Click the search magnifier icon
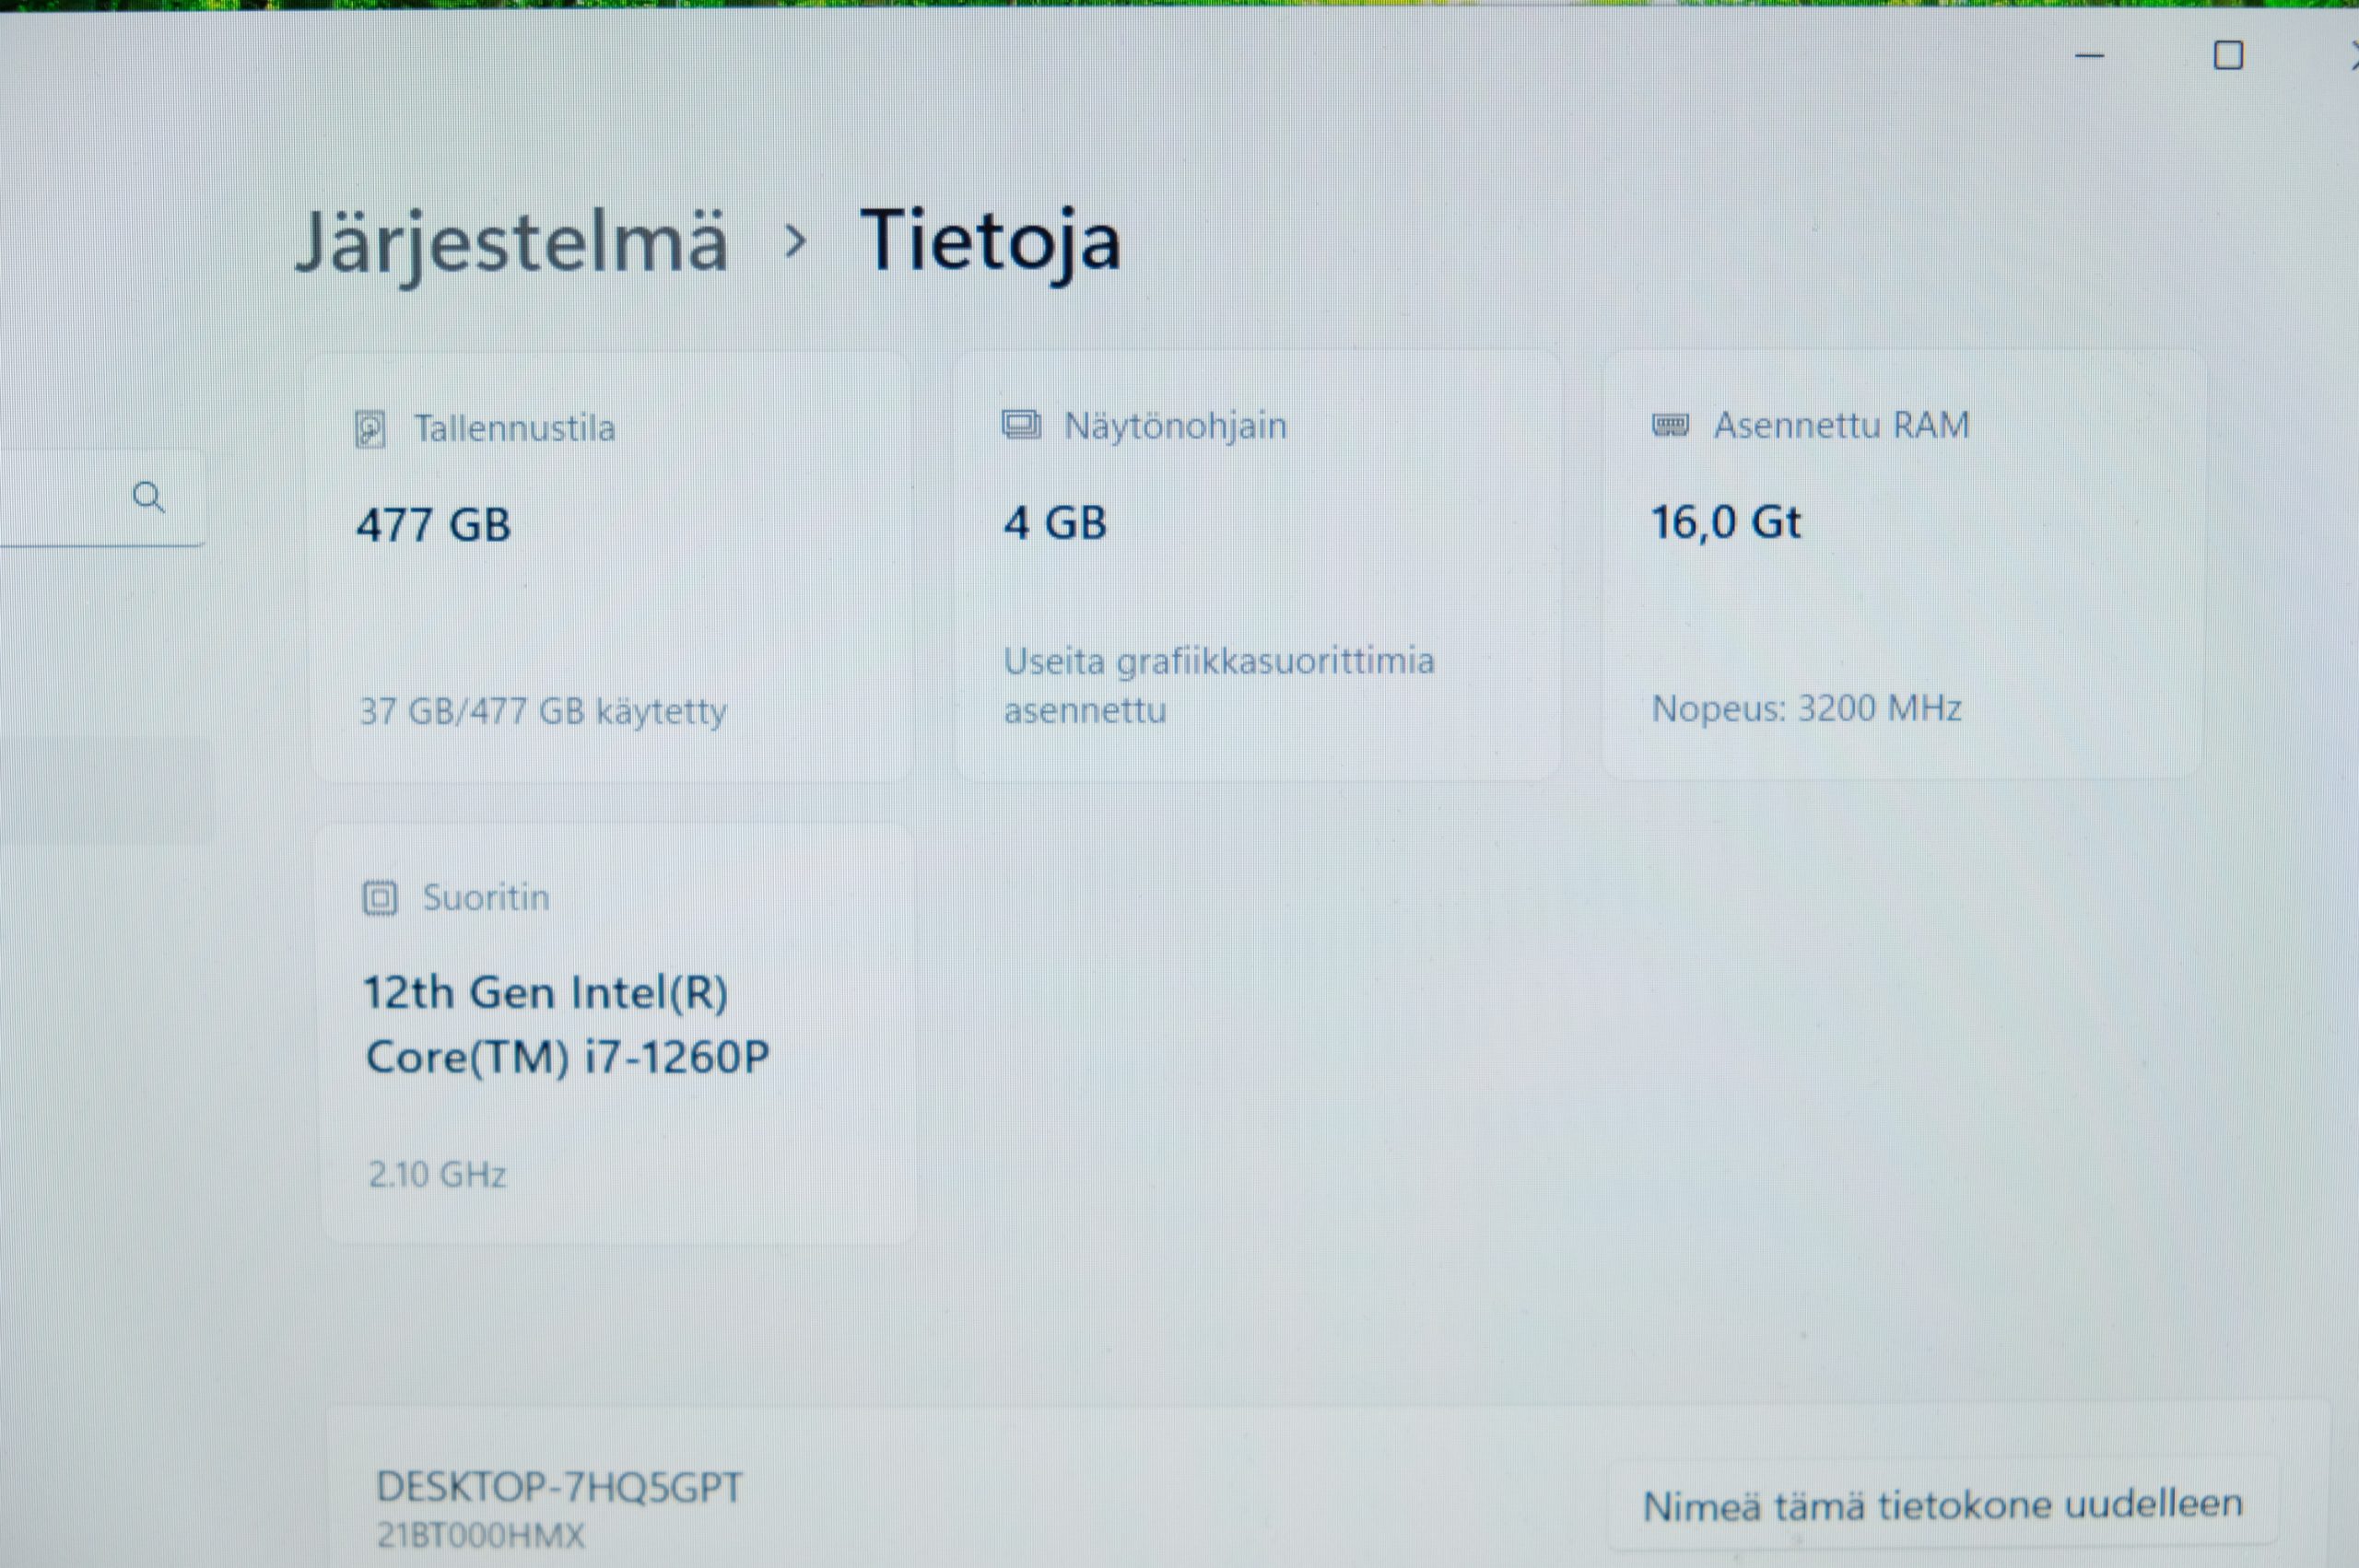Image resolution: width=2359 pixels, height=1568 pixels. click(x=149, y=497)
